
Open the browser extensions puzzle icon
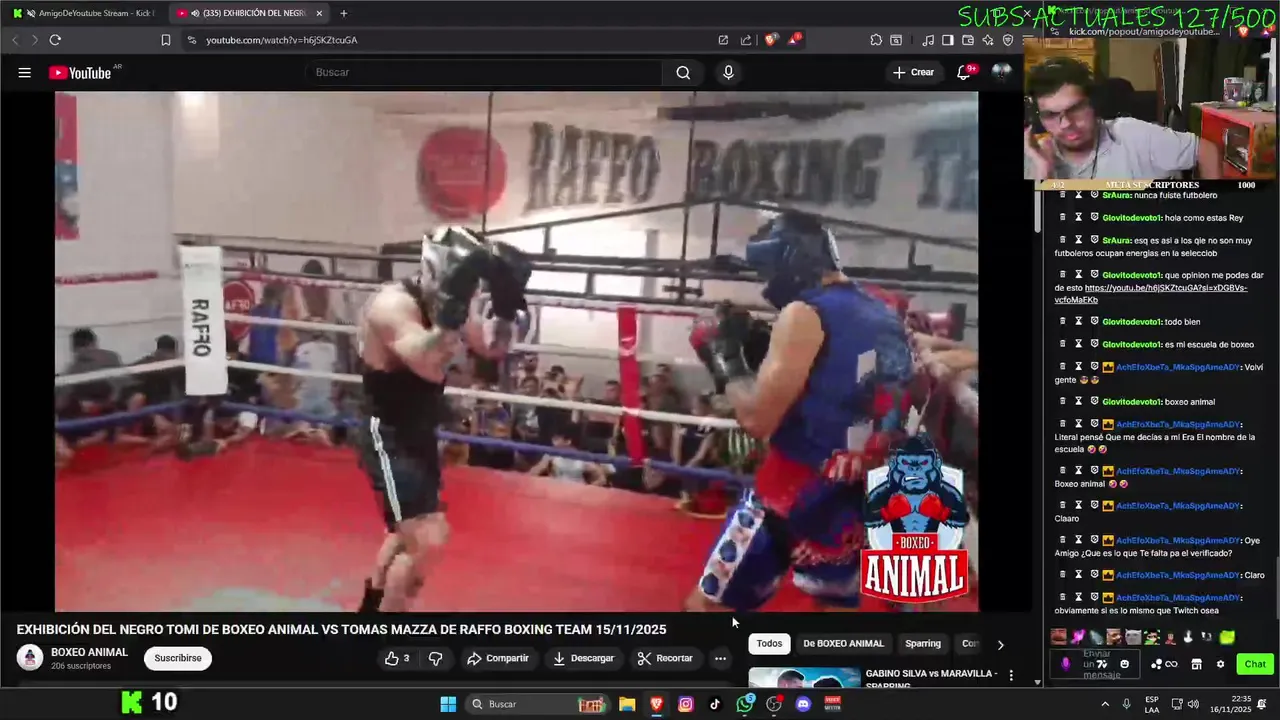[876, 40]
